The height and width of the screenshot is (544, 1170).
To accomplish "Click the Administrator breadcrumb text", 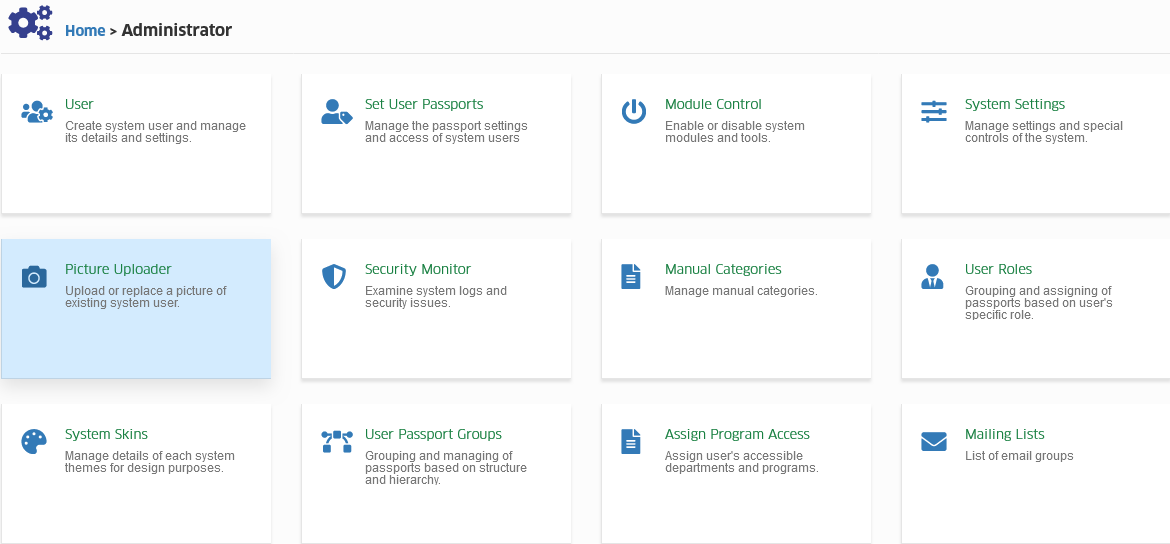I will click(177, 31).
